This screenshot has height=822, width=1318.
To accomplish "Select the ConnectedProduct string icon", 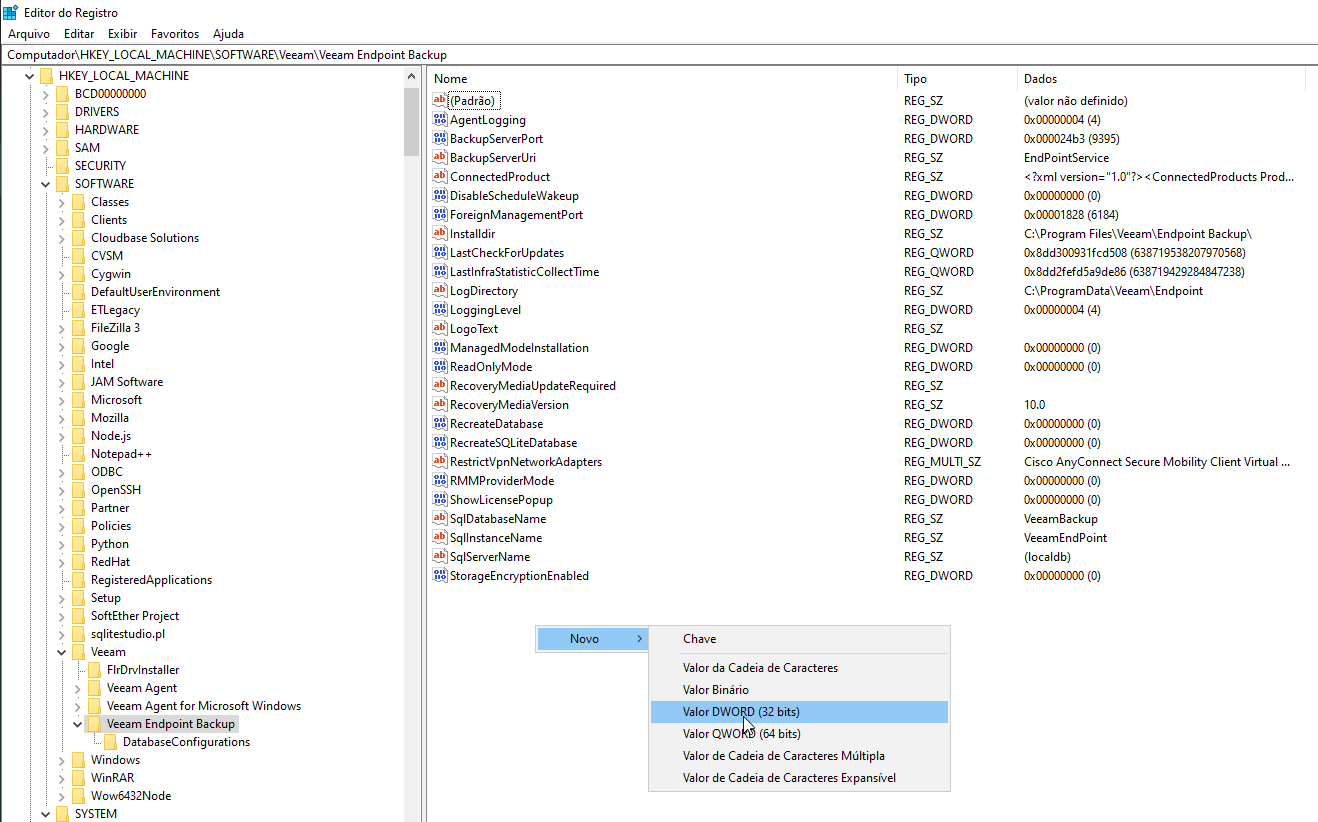I will point(440,177).
